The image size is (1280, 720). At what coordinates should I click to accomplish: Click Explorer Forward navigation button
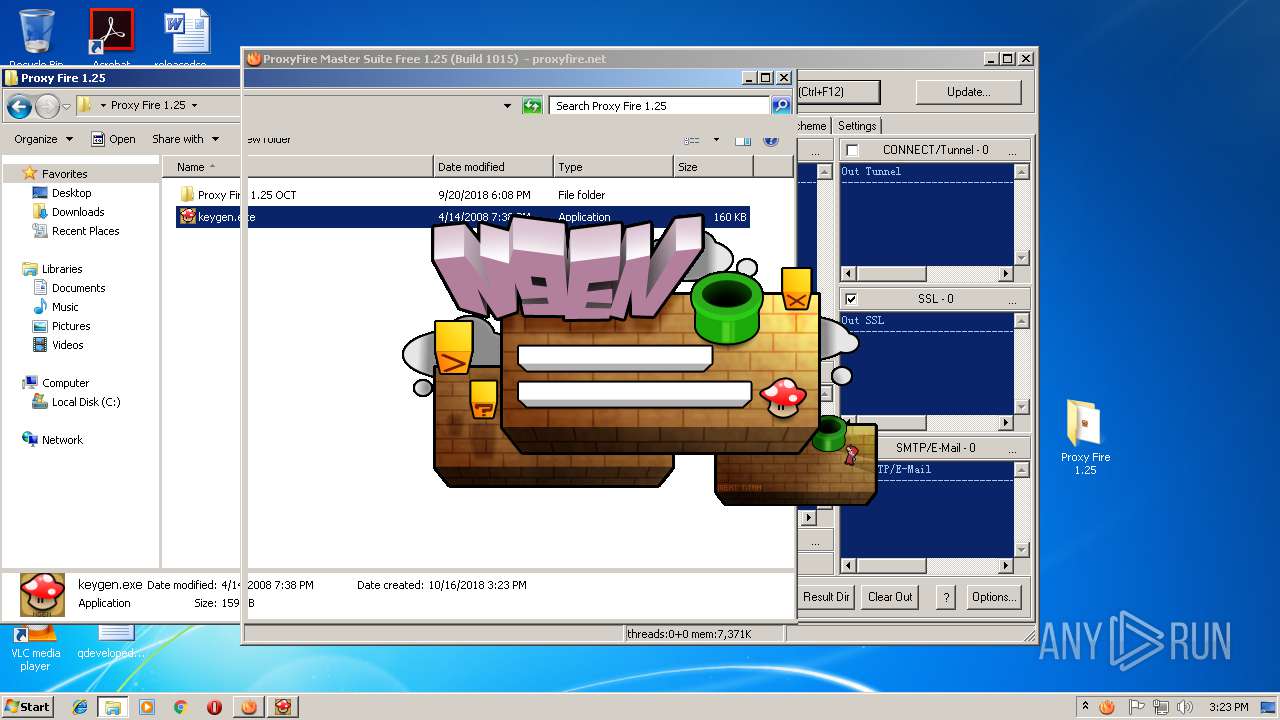pos(47,105)
